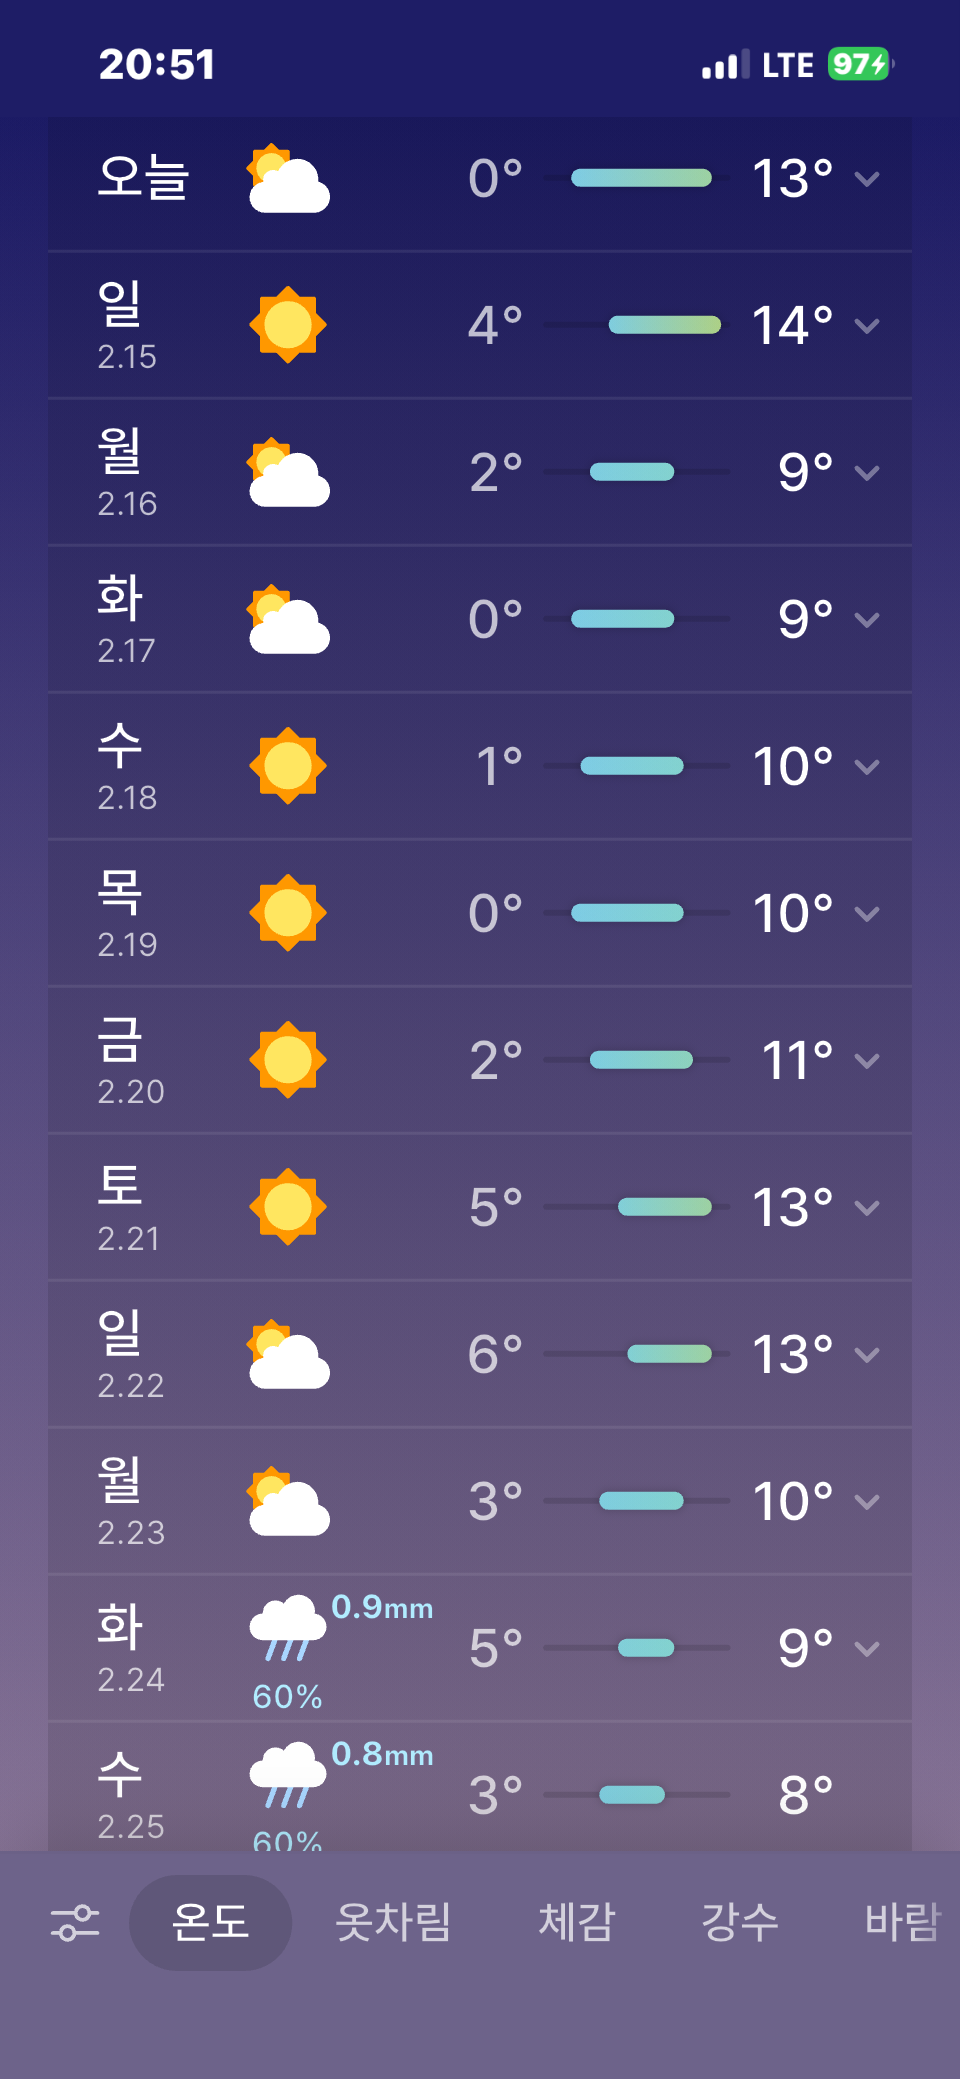
Task: Switch to the 옷차림 tab
Action: (x=393, y=1922)
